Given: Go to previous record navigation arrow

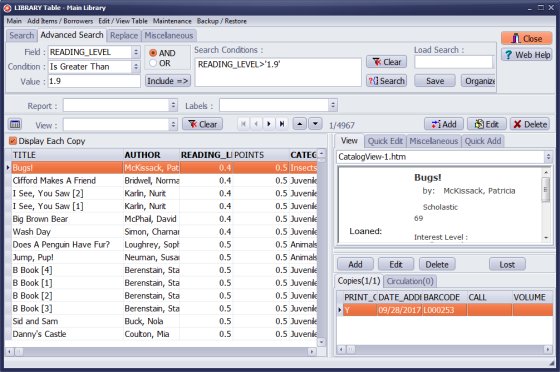Looking at the screenshot, I should pos(256,124).
